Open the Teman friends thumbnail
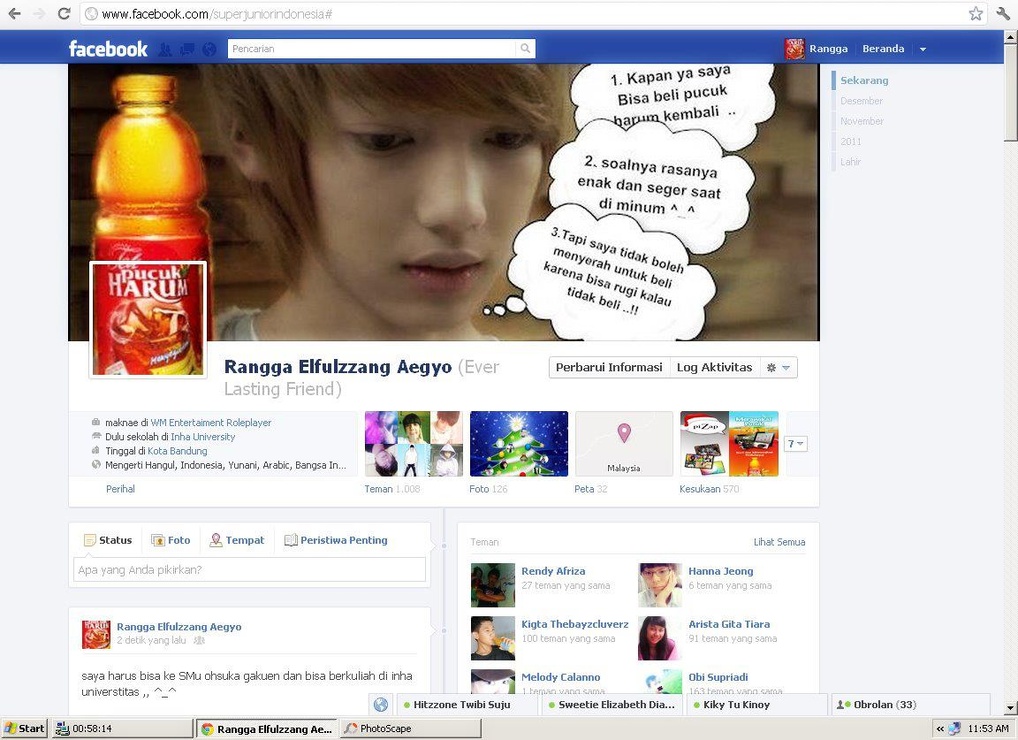The image size is (1018, 740). coord(414,444)
